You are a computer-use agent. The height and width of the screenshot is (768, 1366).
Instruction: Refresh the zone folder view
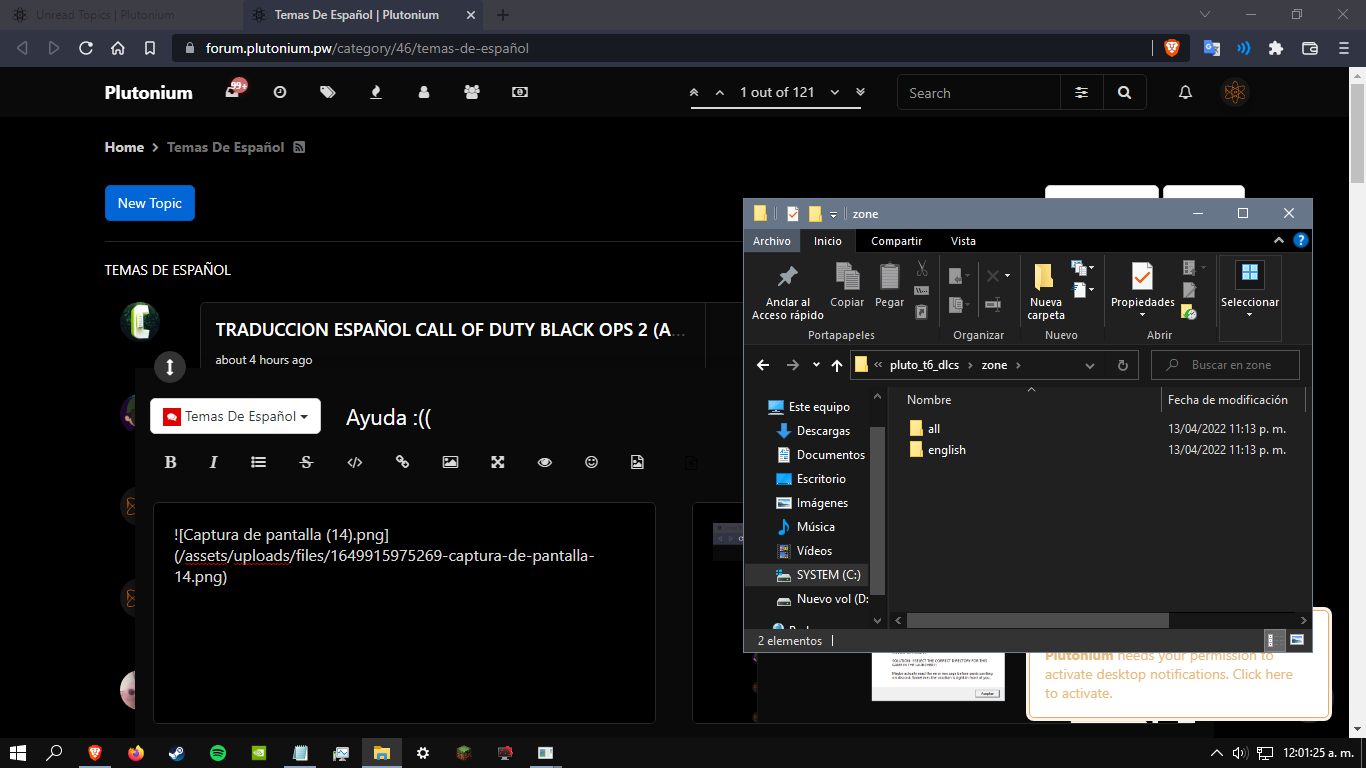(1122, 365)
